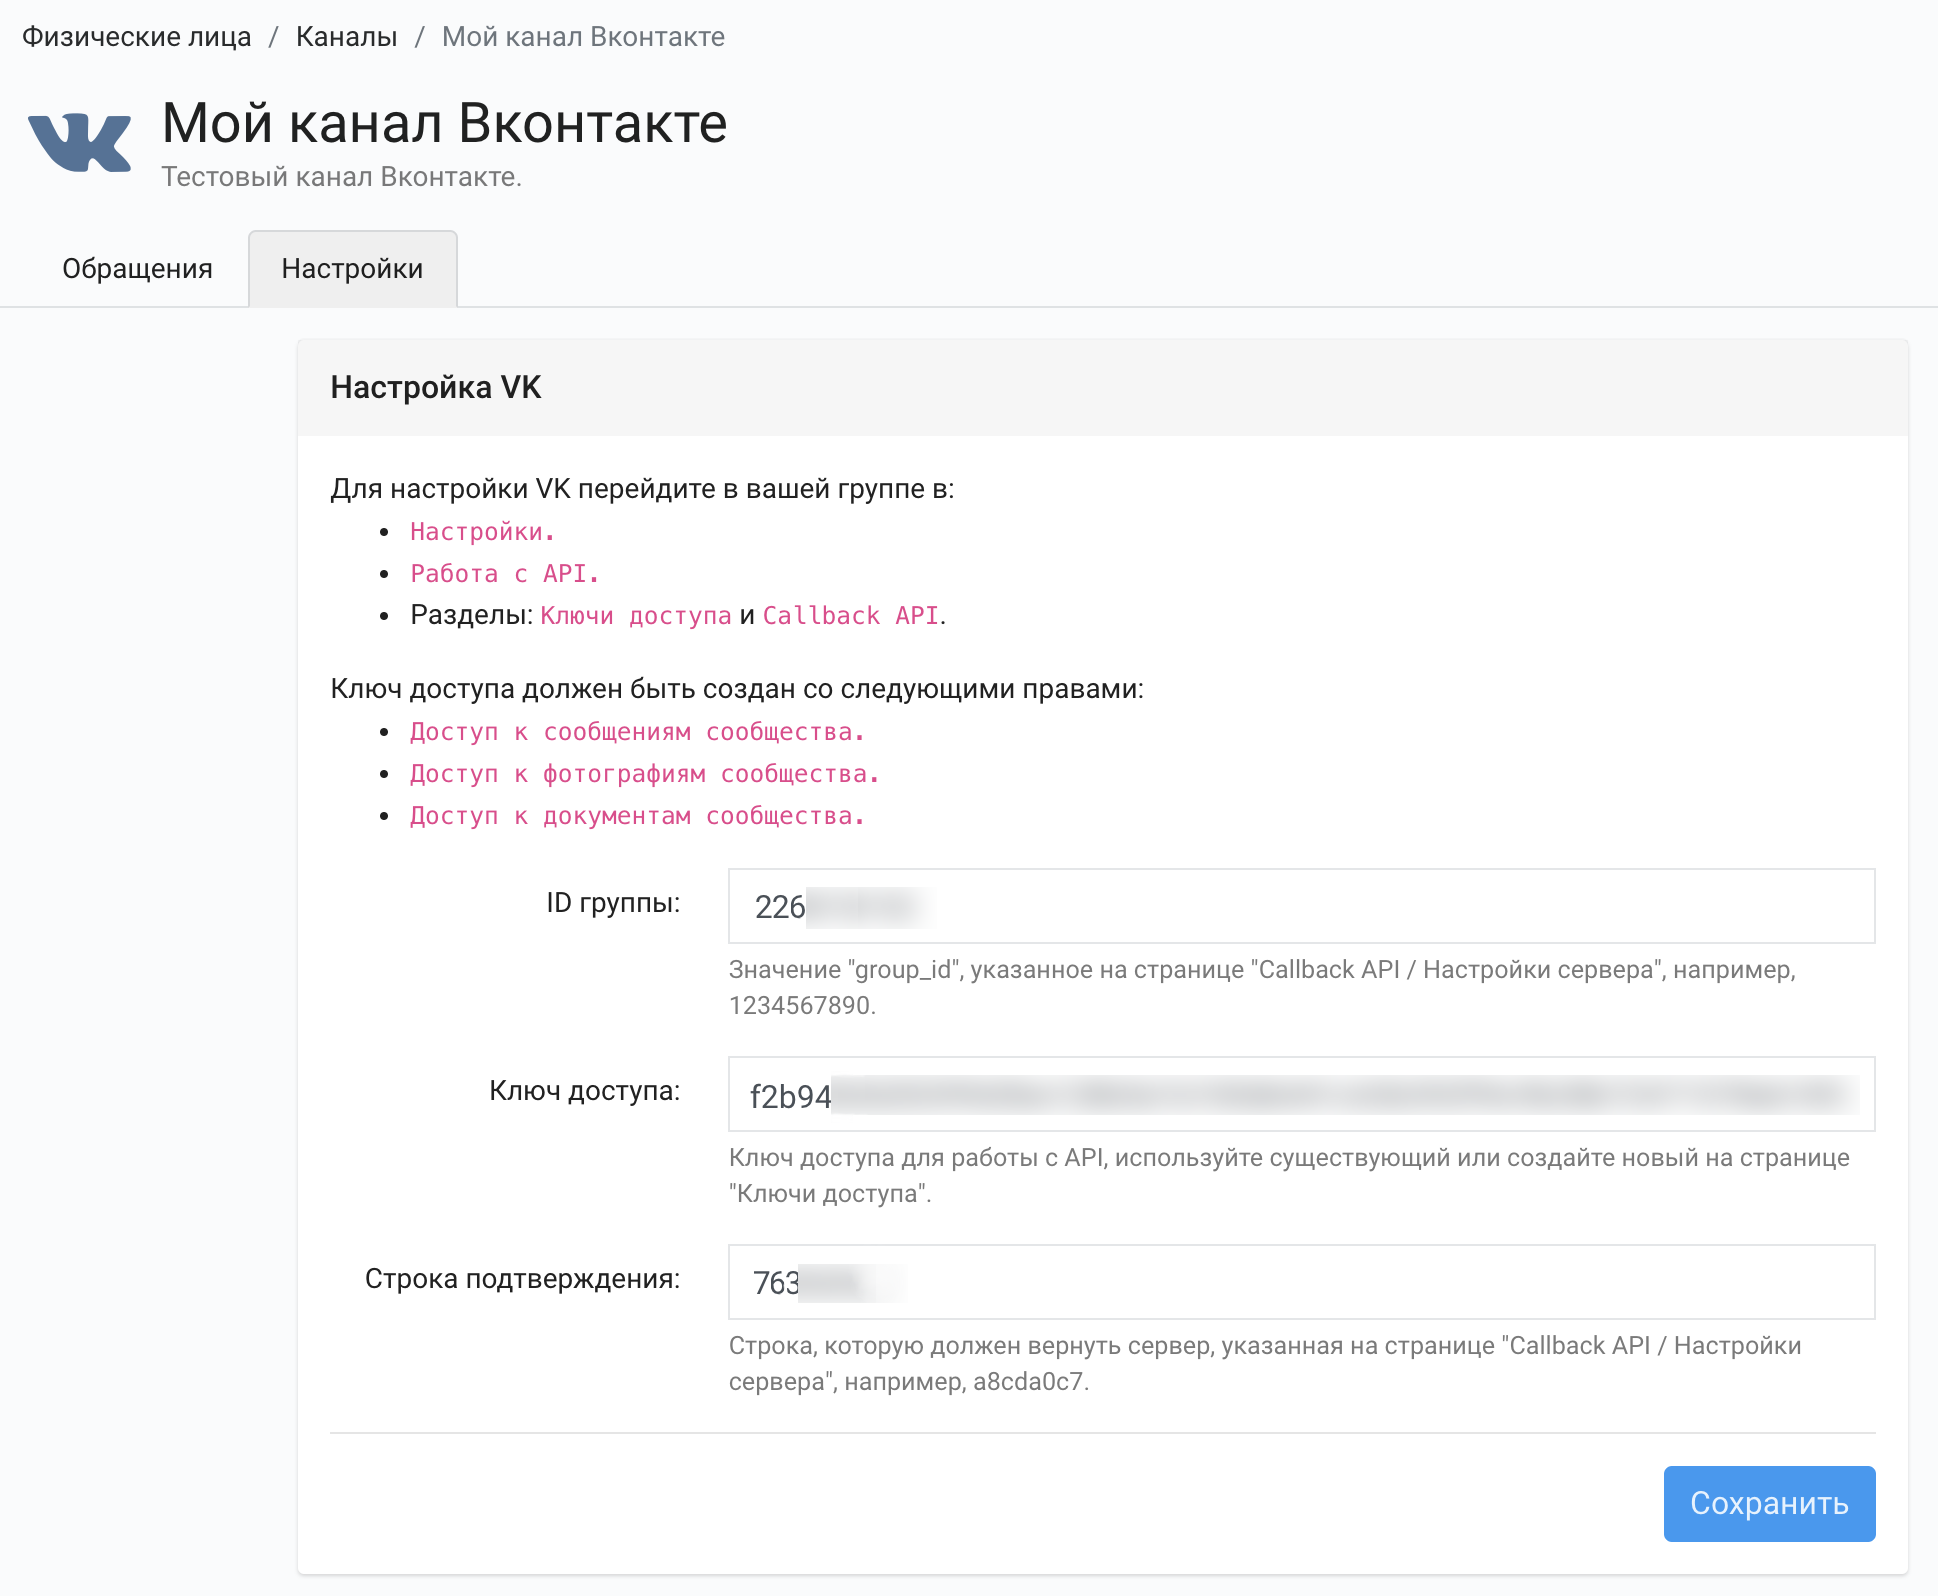Image resolution: width=1938 pixels, height=1596 pixels.
Task: Click the Ключ доступа: field label
Action: point(585,1091)
